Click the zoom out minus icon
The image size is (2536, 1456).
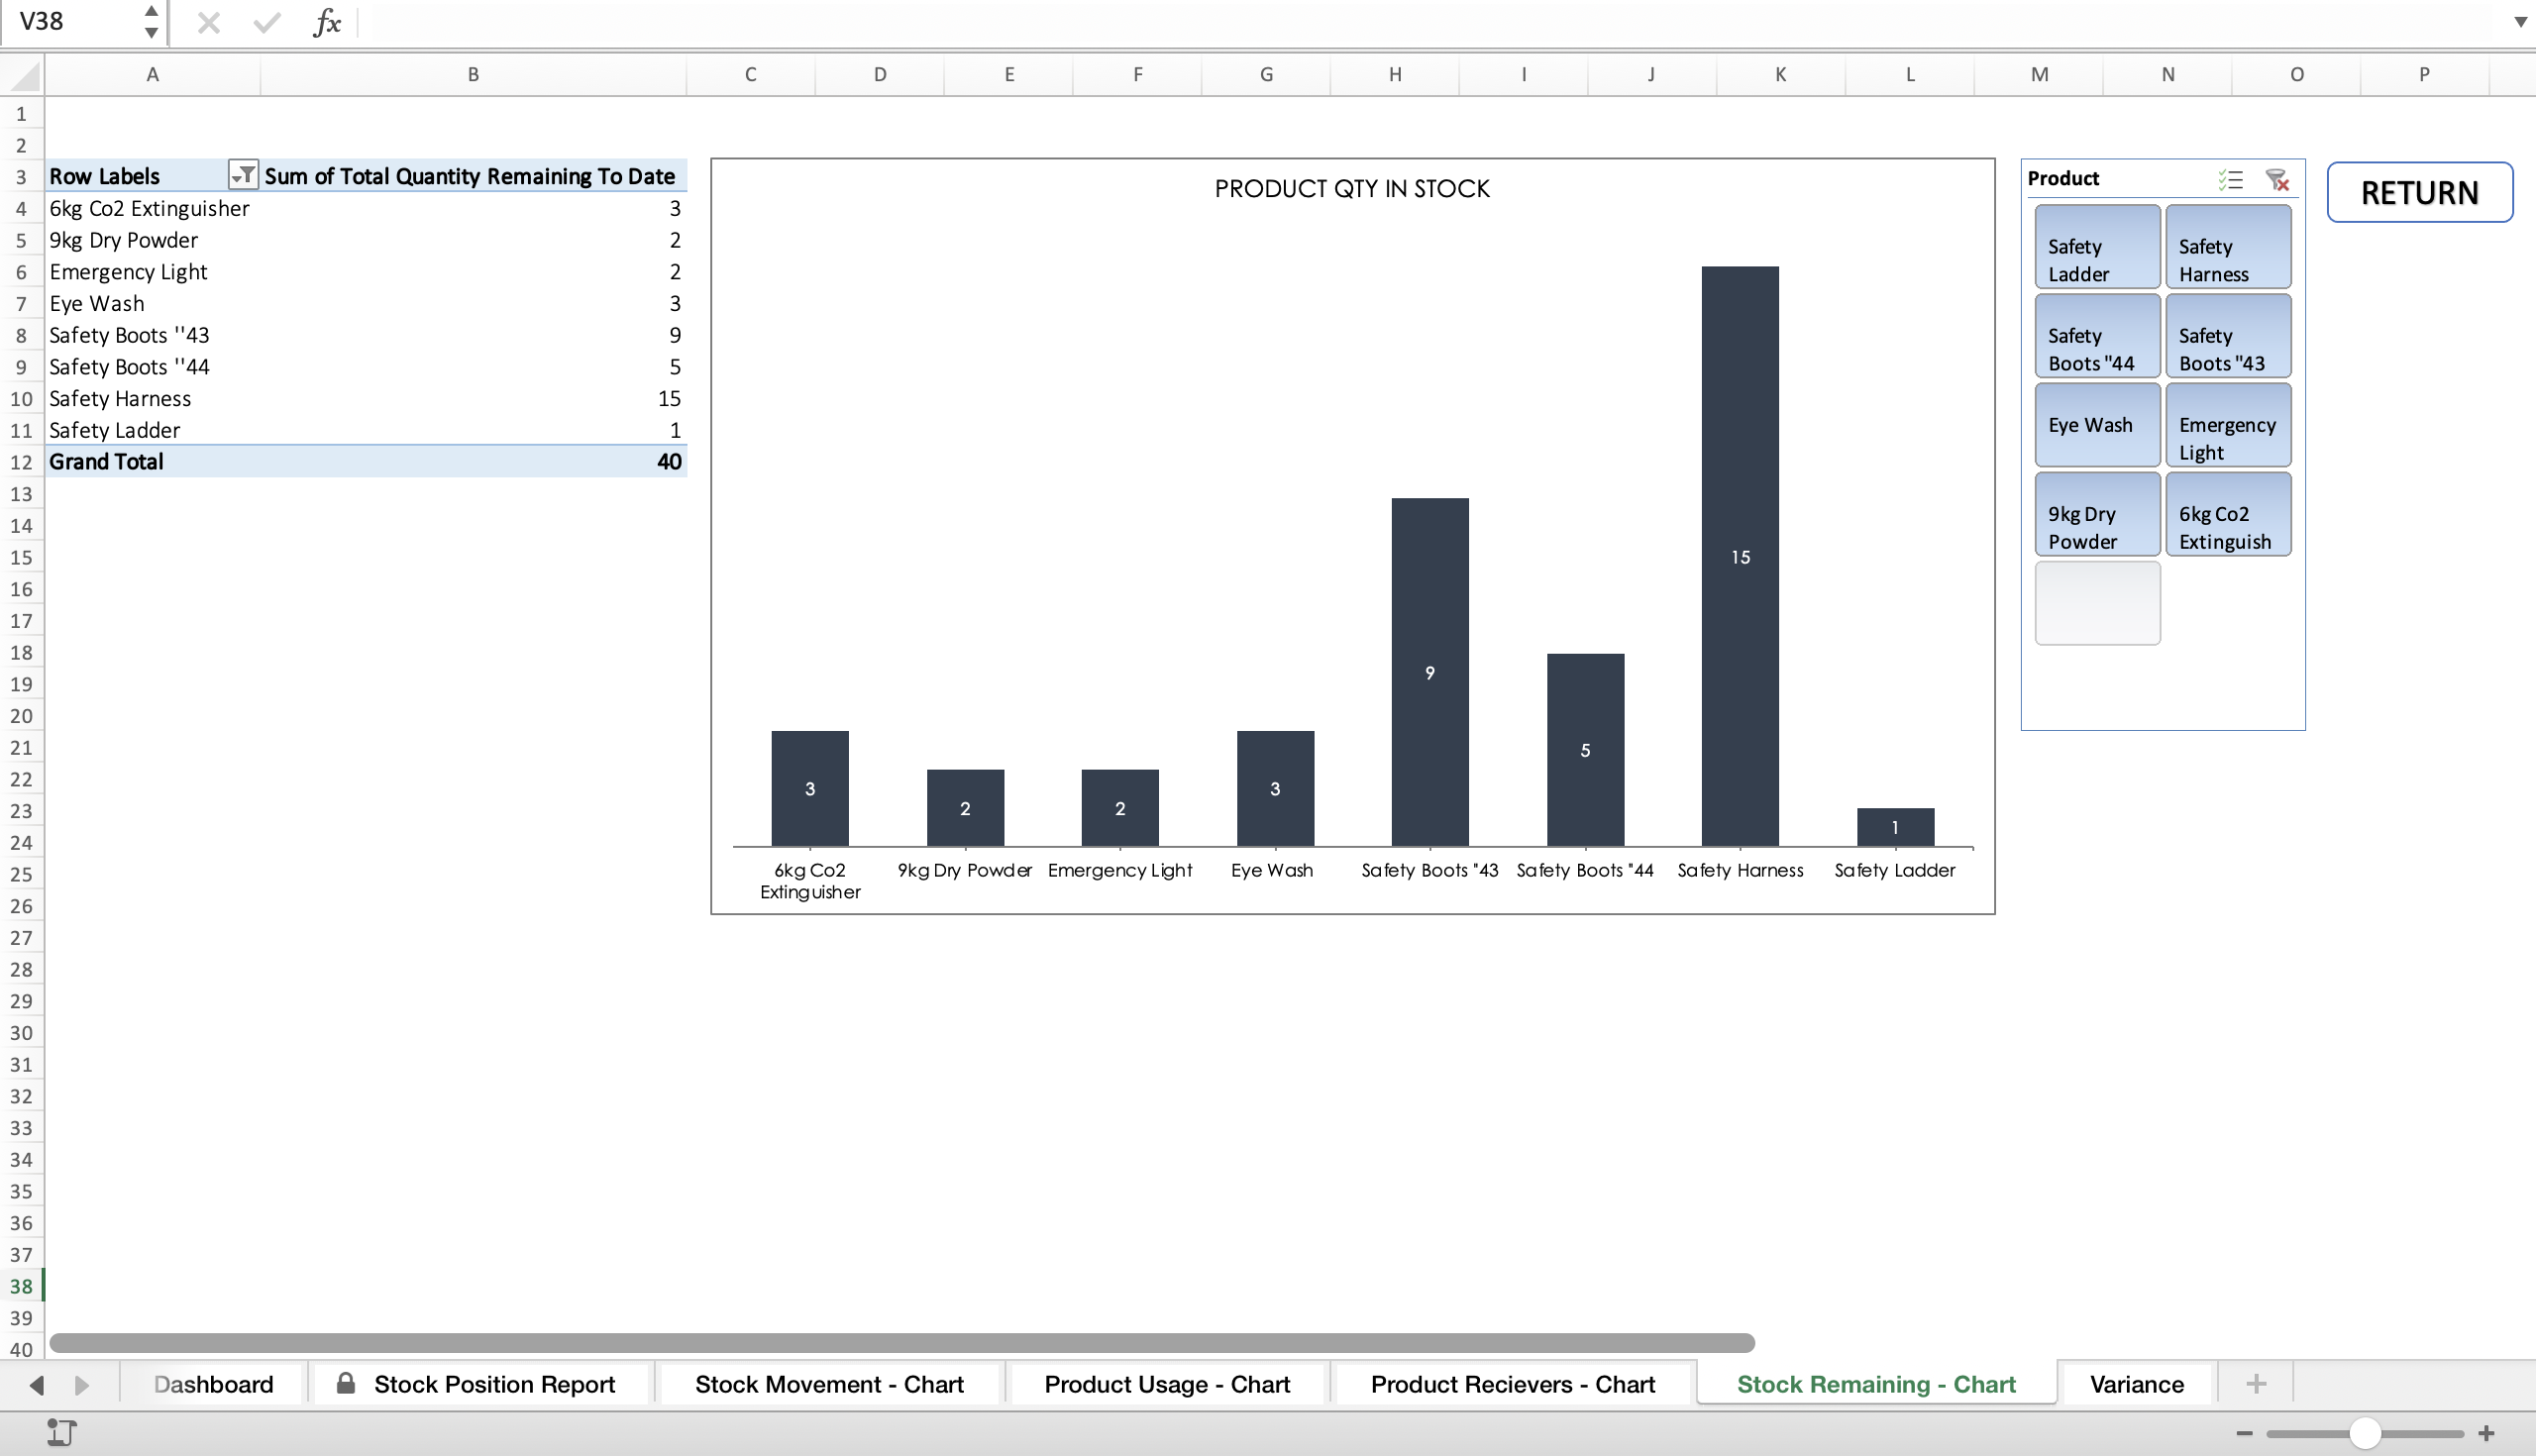pos(2244,1433)
